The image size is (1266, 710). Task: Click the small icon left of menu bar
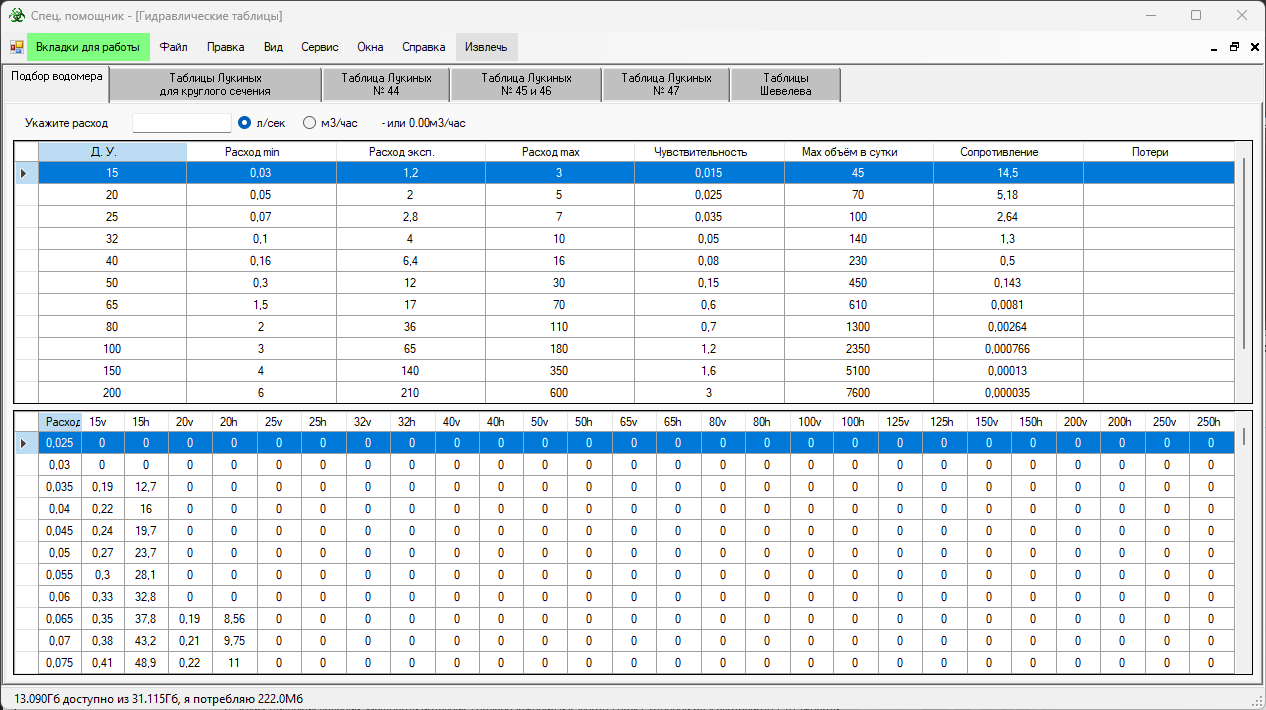17,47
